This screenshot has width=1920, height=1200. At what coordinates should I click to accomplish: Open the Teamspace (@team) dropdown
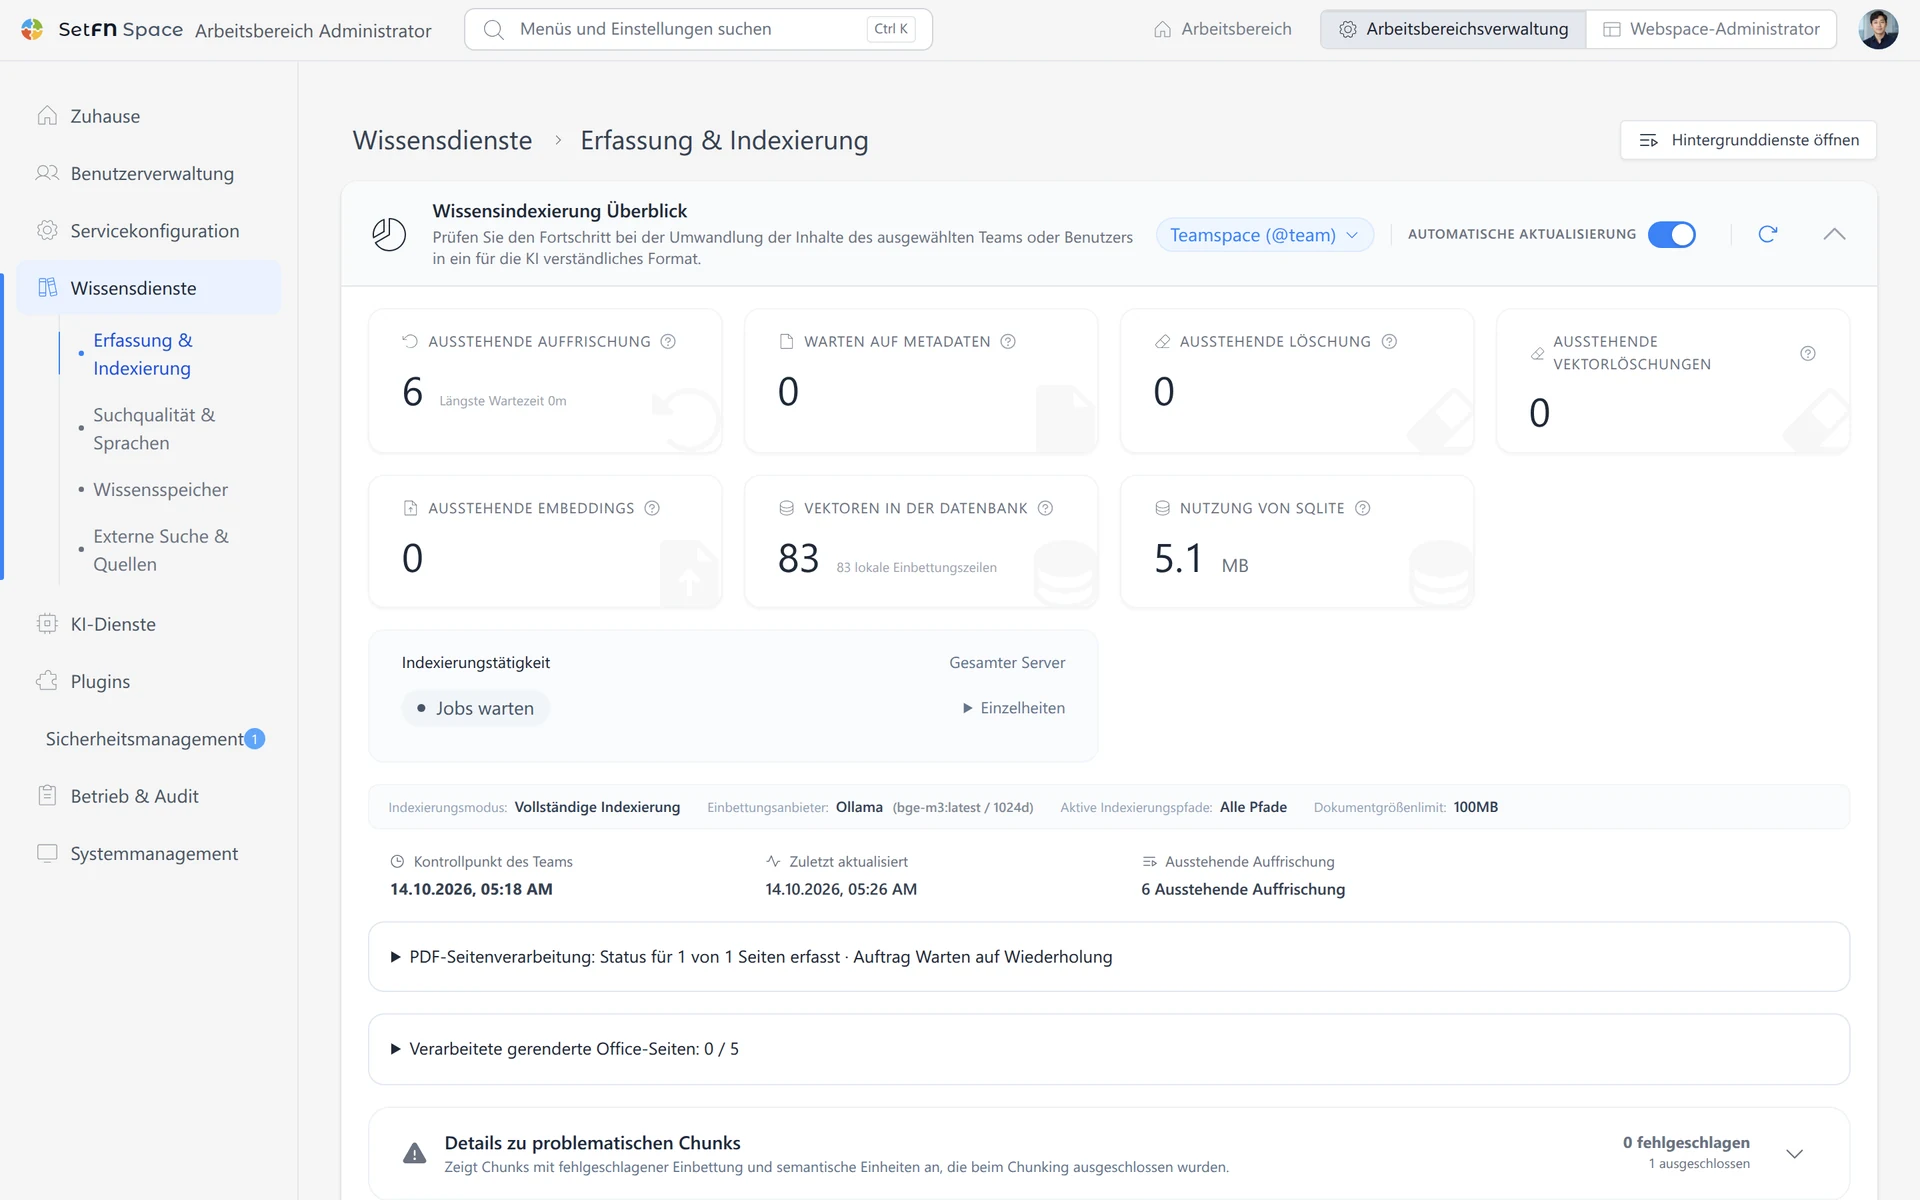tap(1264, 235)
